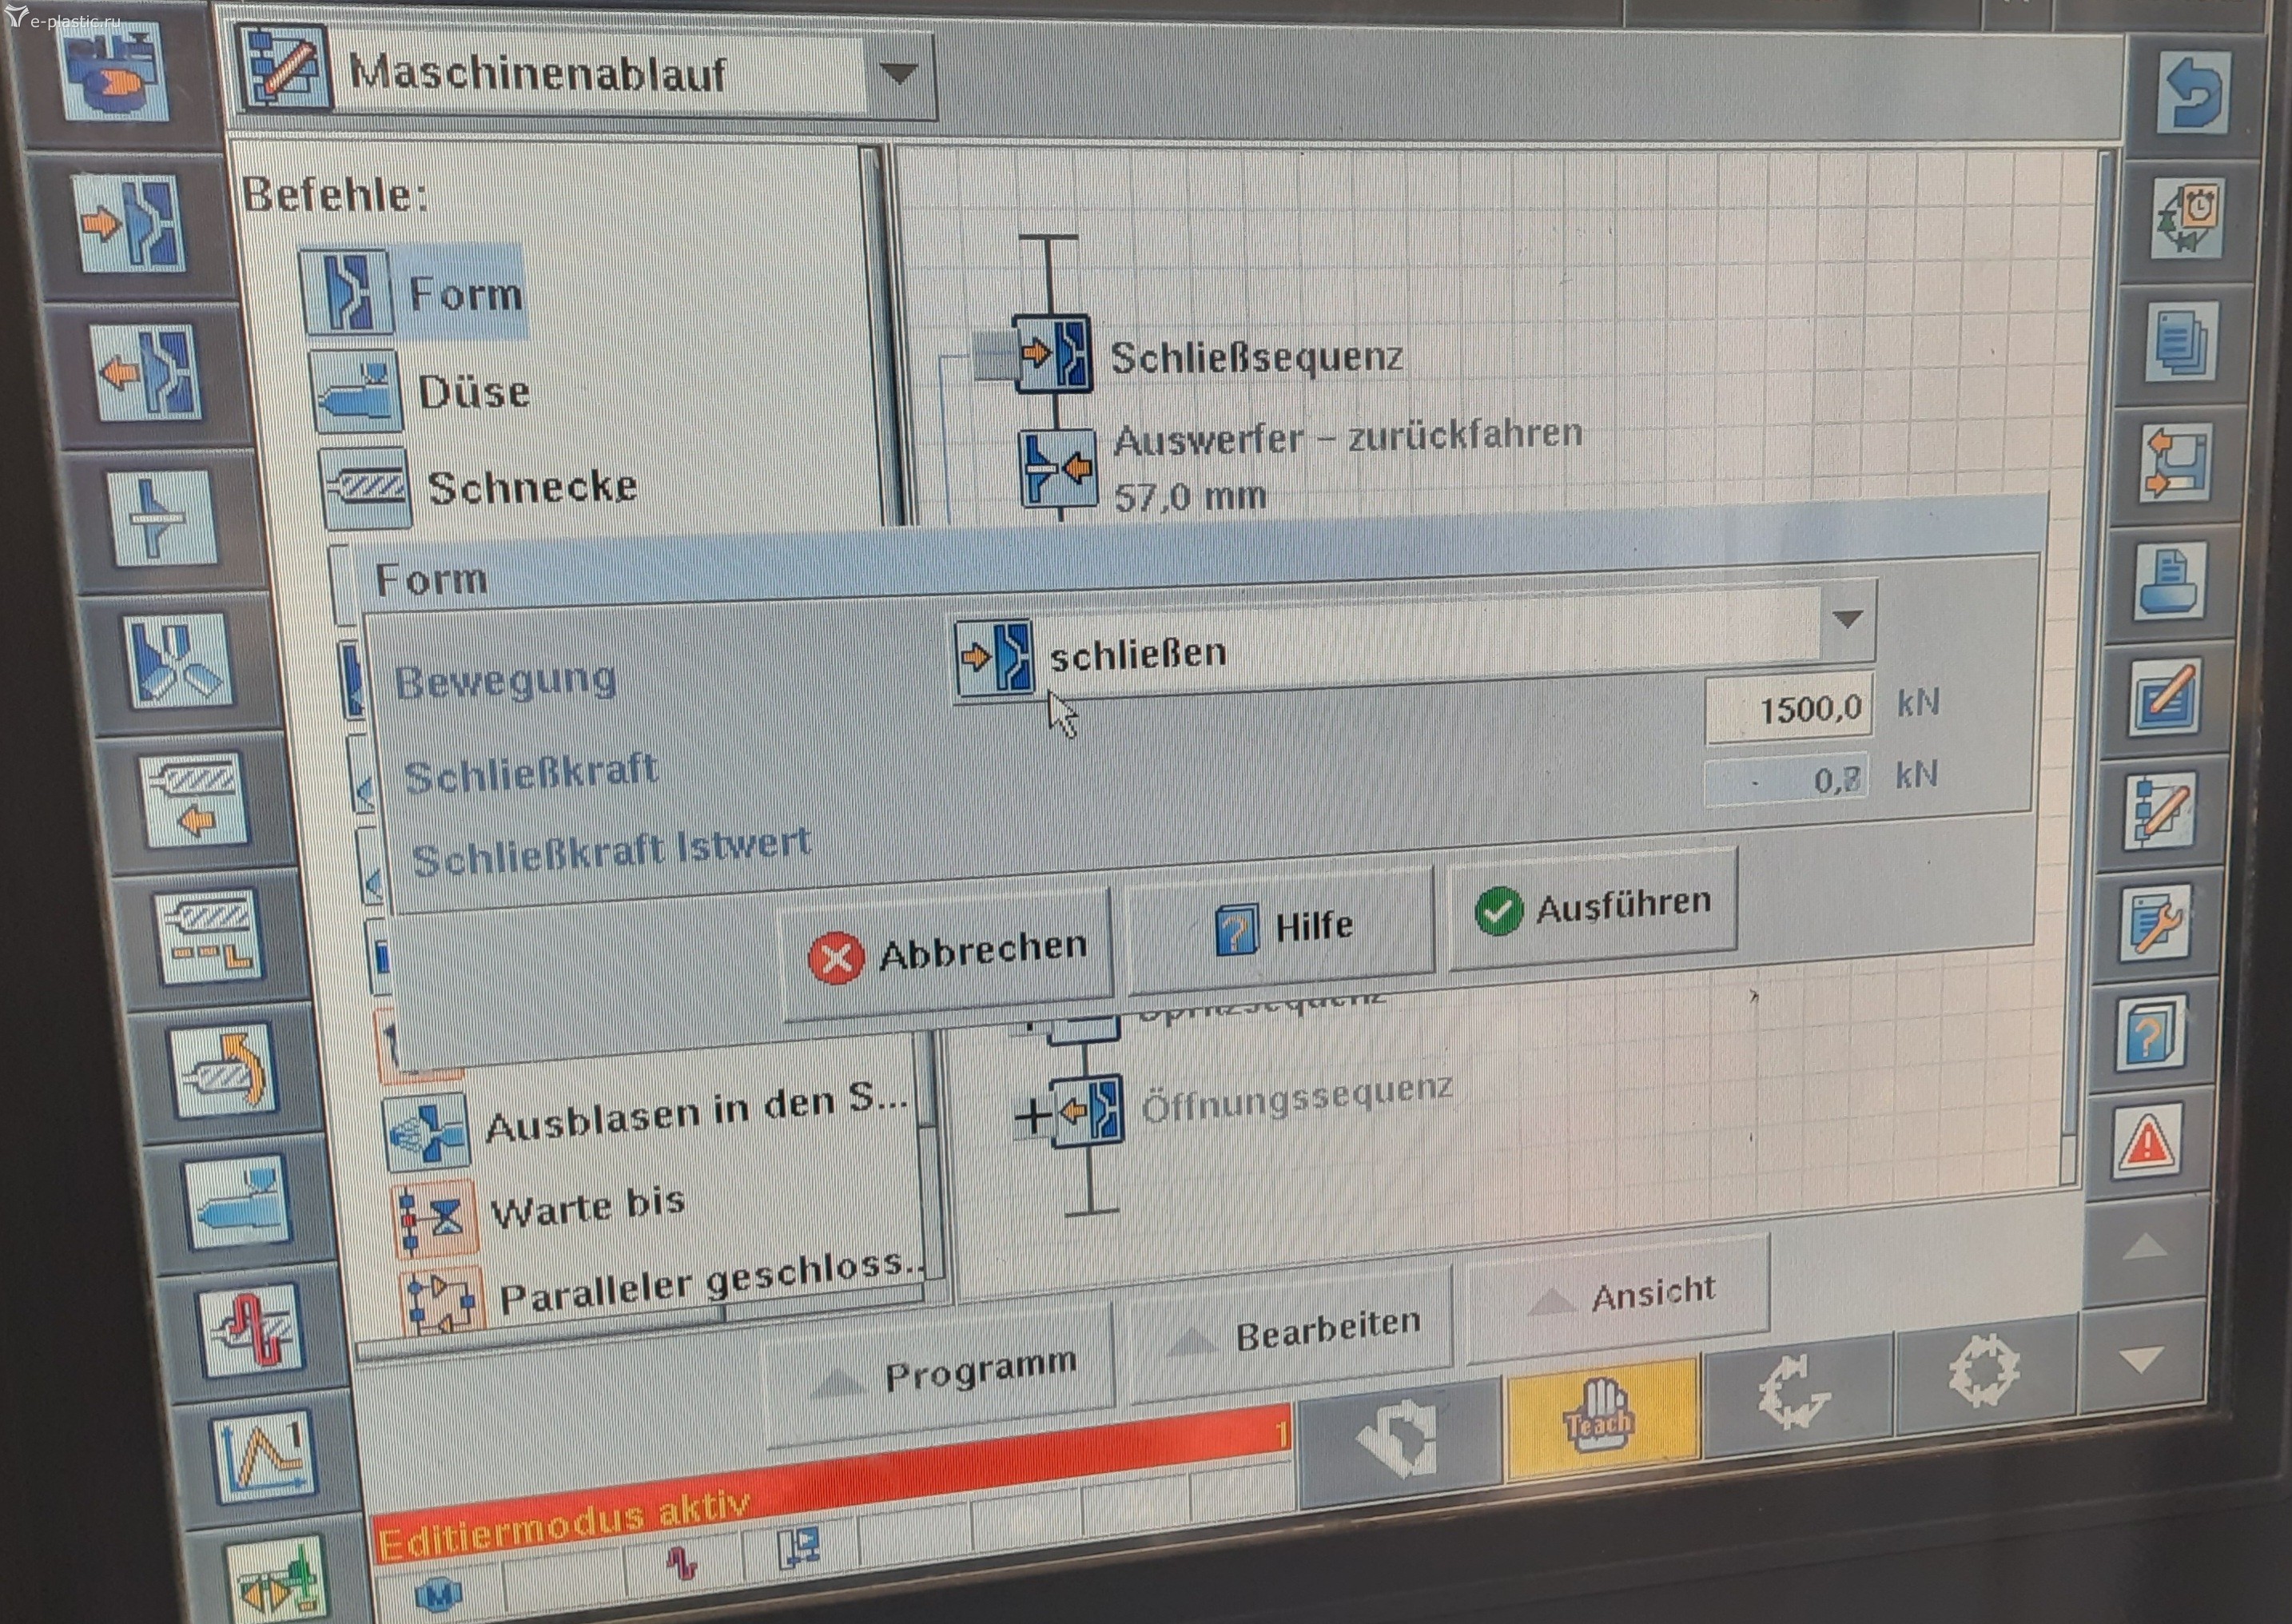This screenshot has height=1624, width=2292.
Task: Open the help book icon on right
Action: pyautogui.click(x=2151, y=1034)
